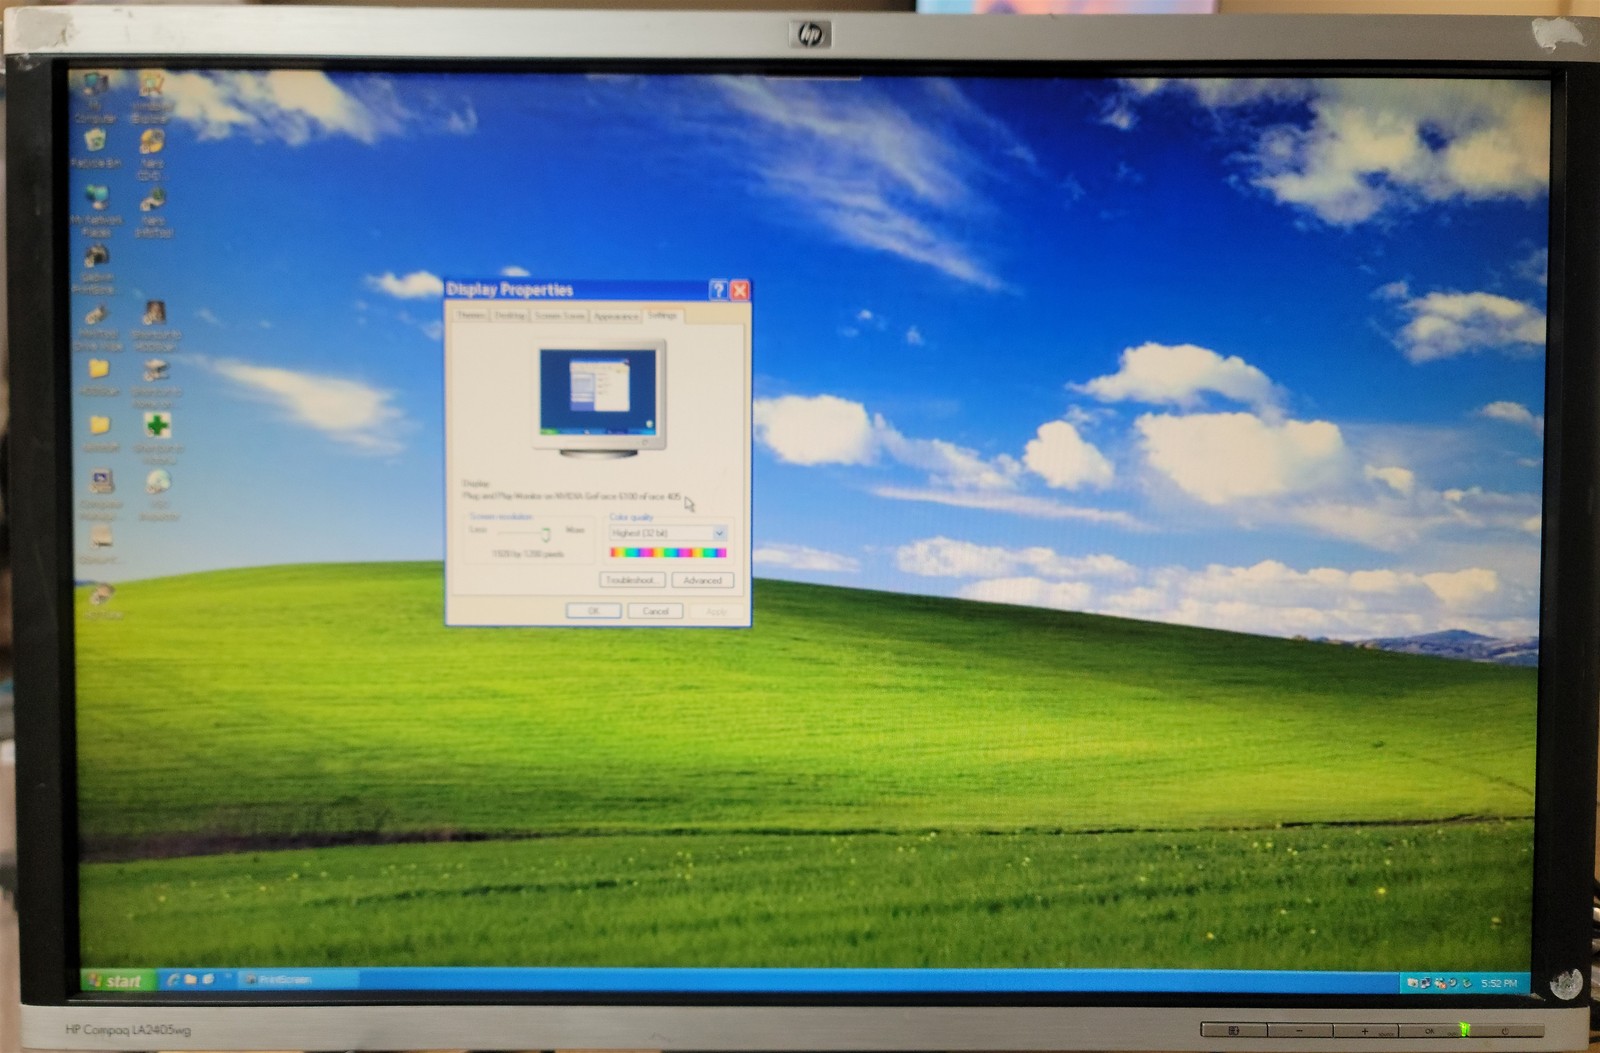1600x1053 pixels.
Task: Open the Start menu
Action: pyautogui.click(x=117, y=981)
